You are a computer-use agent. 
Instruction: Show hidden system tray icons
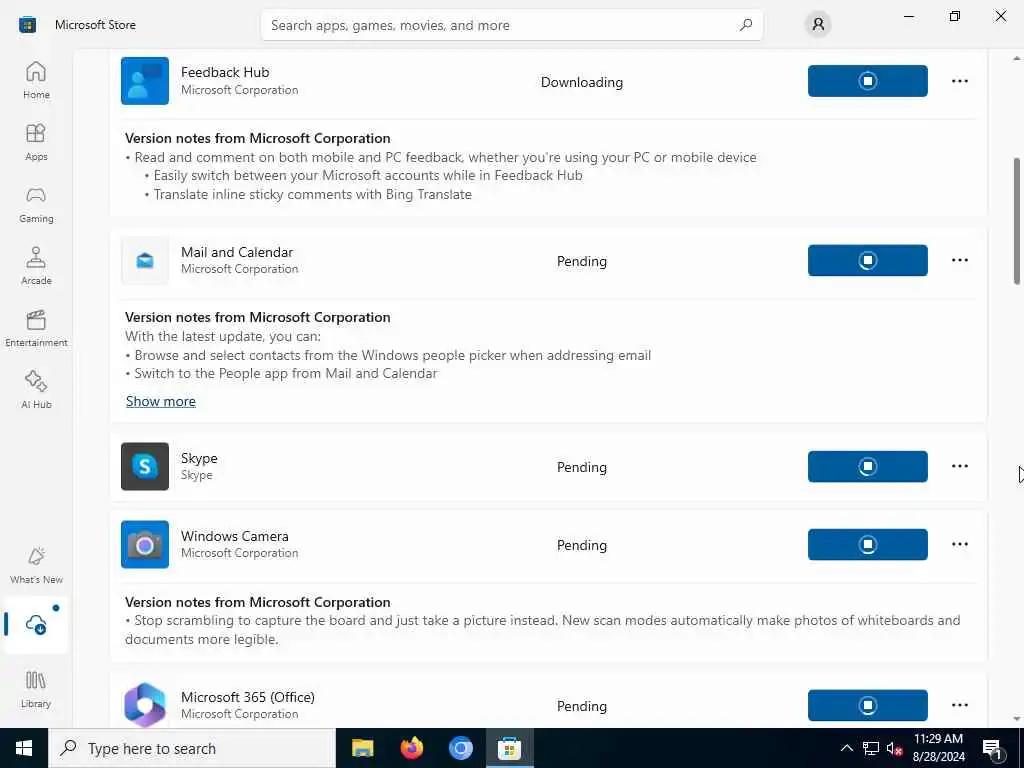point(846,748)
